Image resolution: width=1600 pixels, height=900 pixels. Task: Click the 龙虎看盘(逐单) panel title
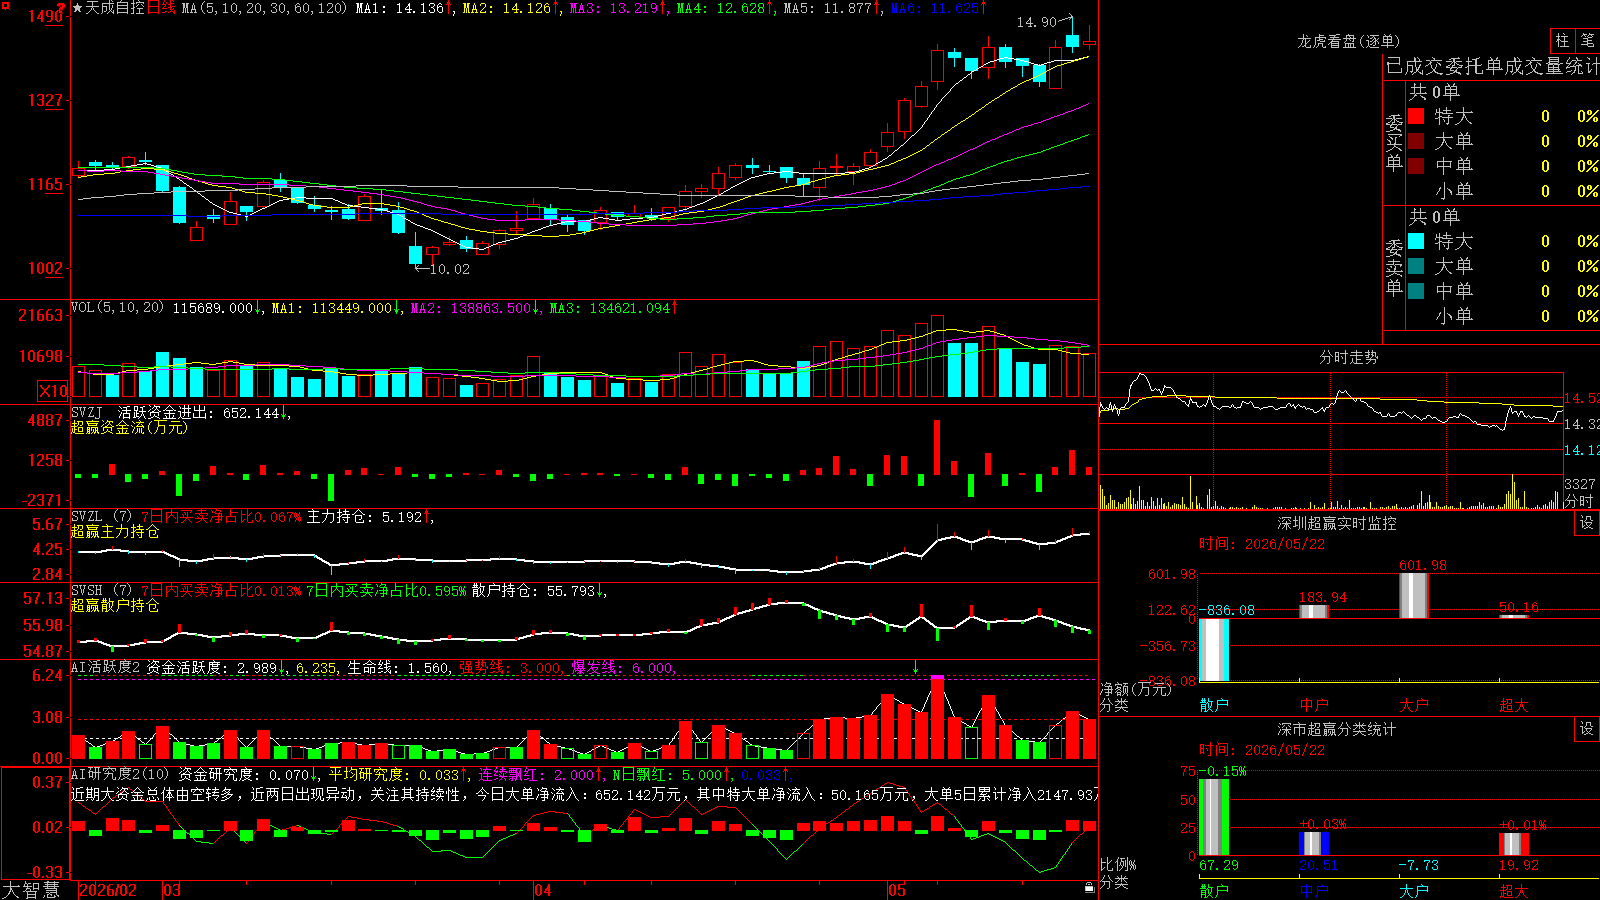(x=1348, y=41)
